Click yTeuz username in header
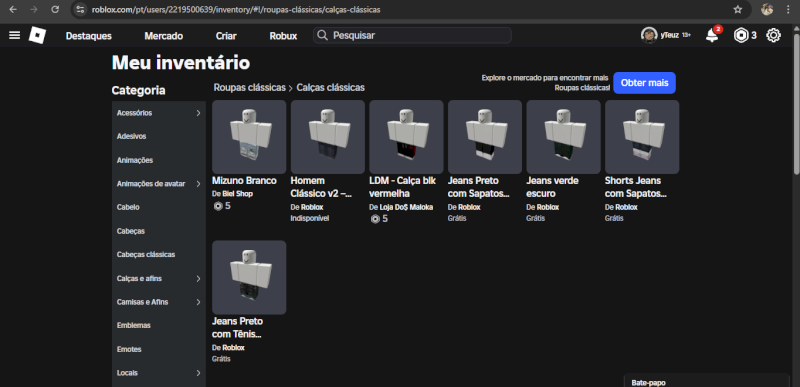 [669, 36]
